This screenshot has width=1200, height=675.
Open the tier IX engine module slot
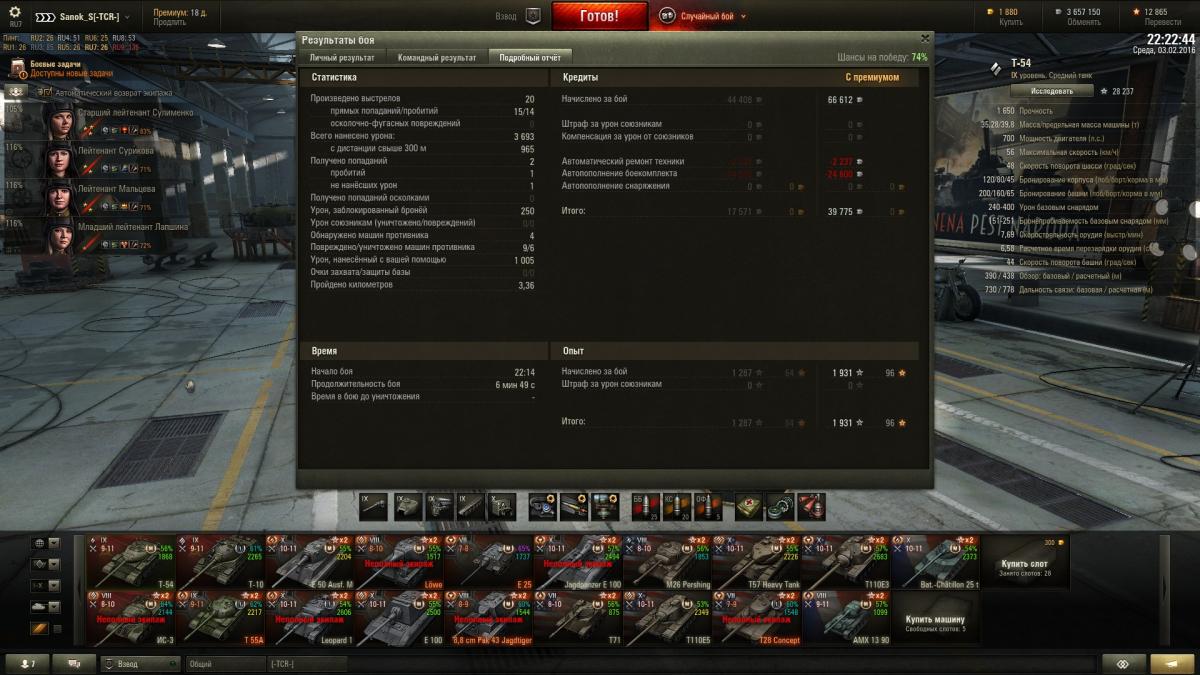click(x=440, y=506)
